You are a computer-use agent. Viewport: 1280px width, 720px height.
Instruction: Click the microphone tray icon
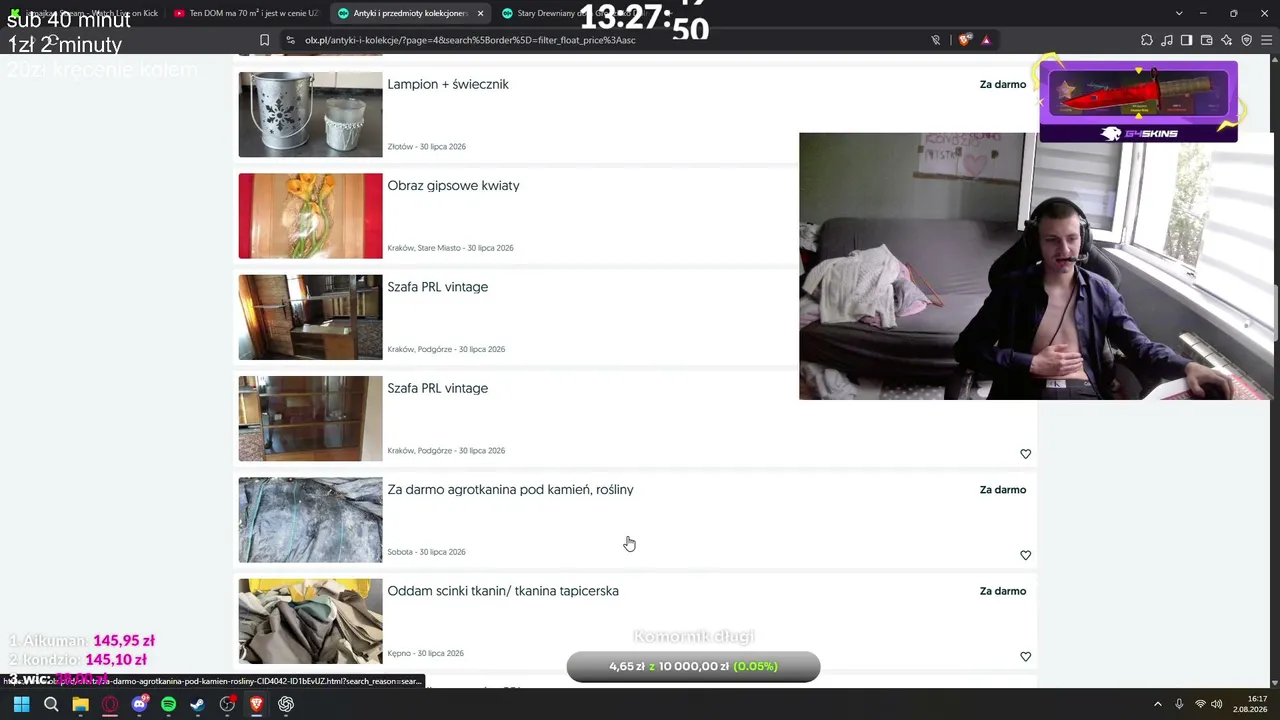click(1179, 704)
